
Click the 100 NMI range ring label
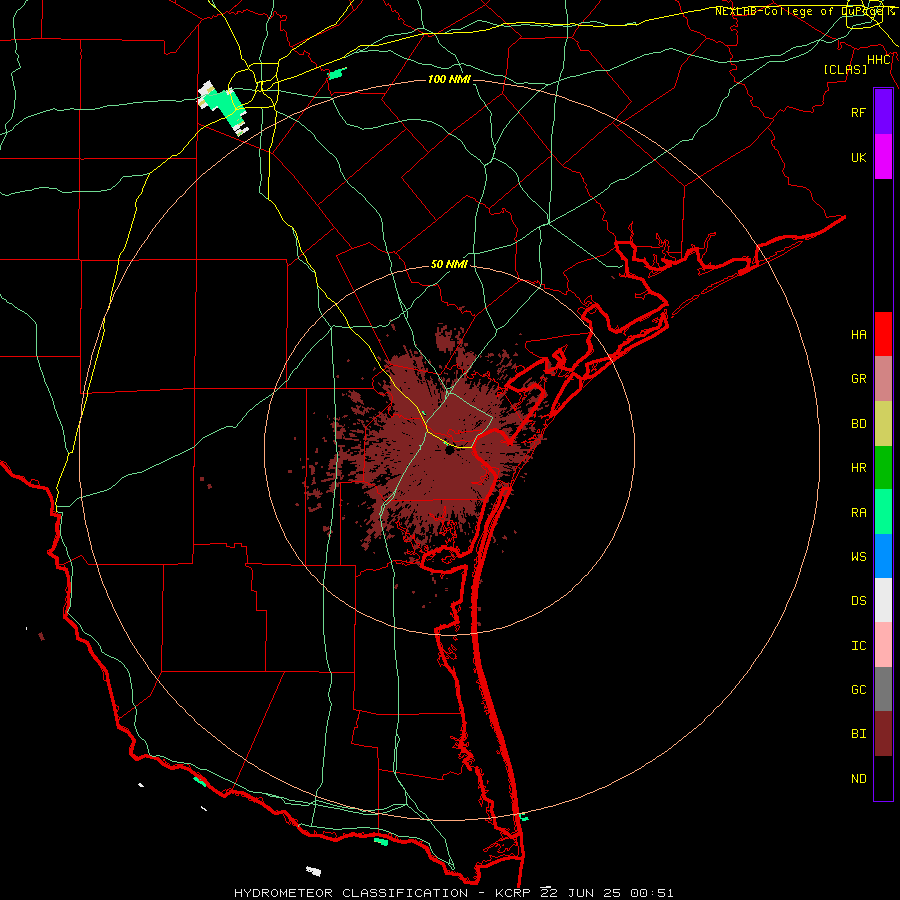click(449, 79)
